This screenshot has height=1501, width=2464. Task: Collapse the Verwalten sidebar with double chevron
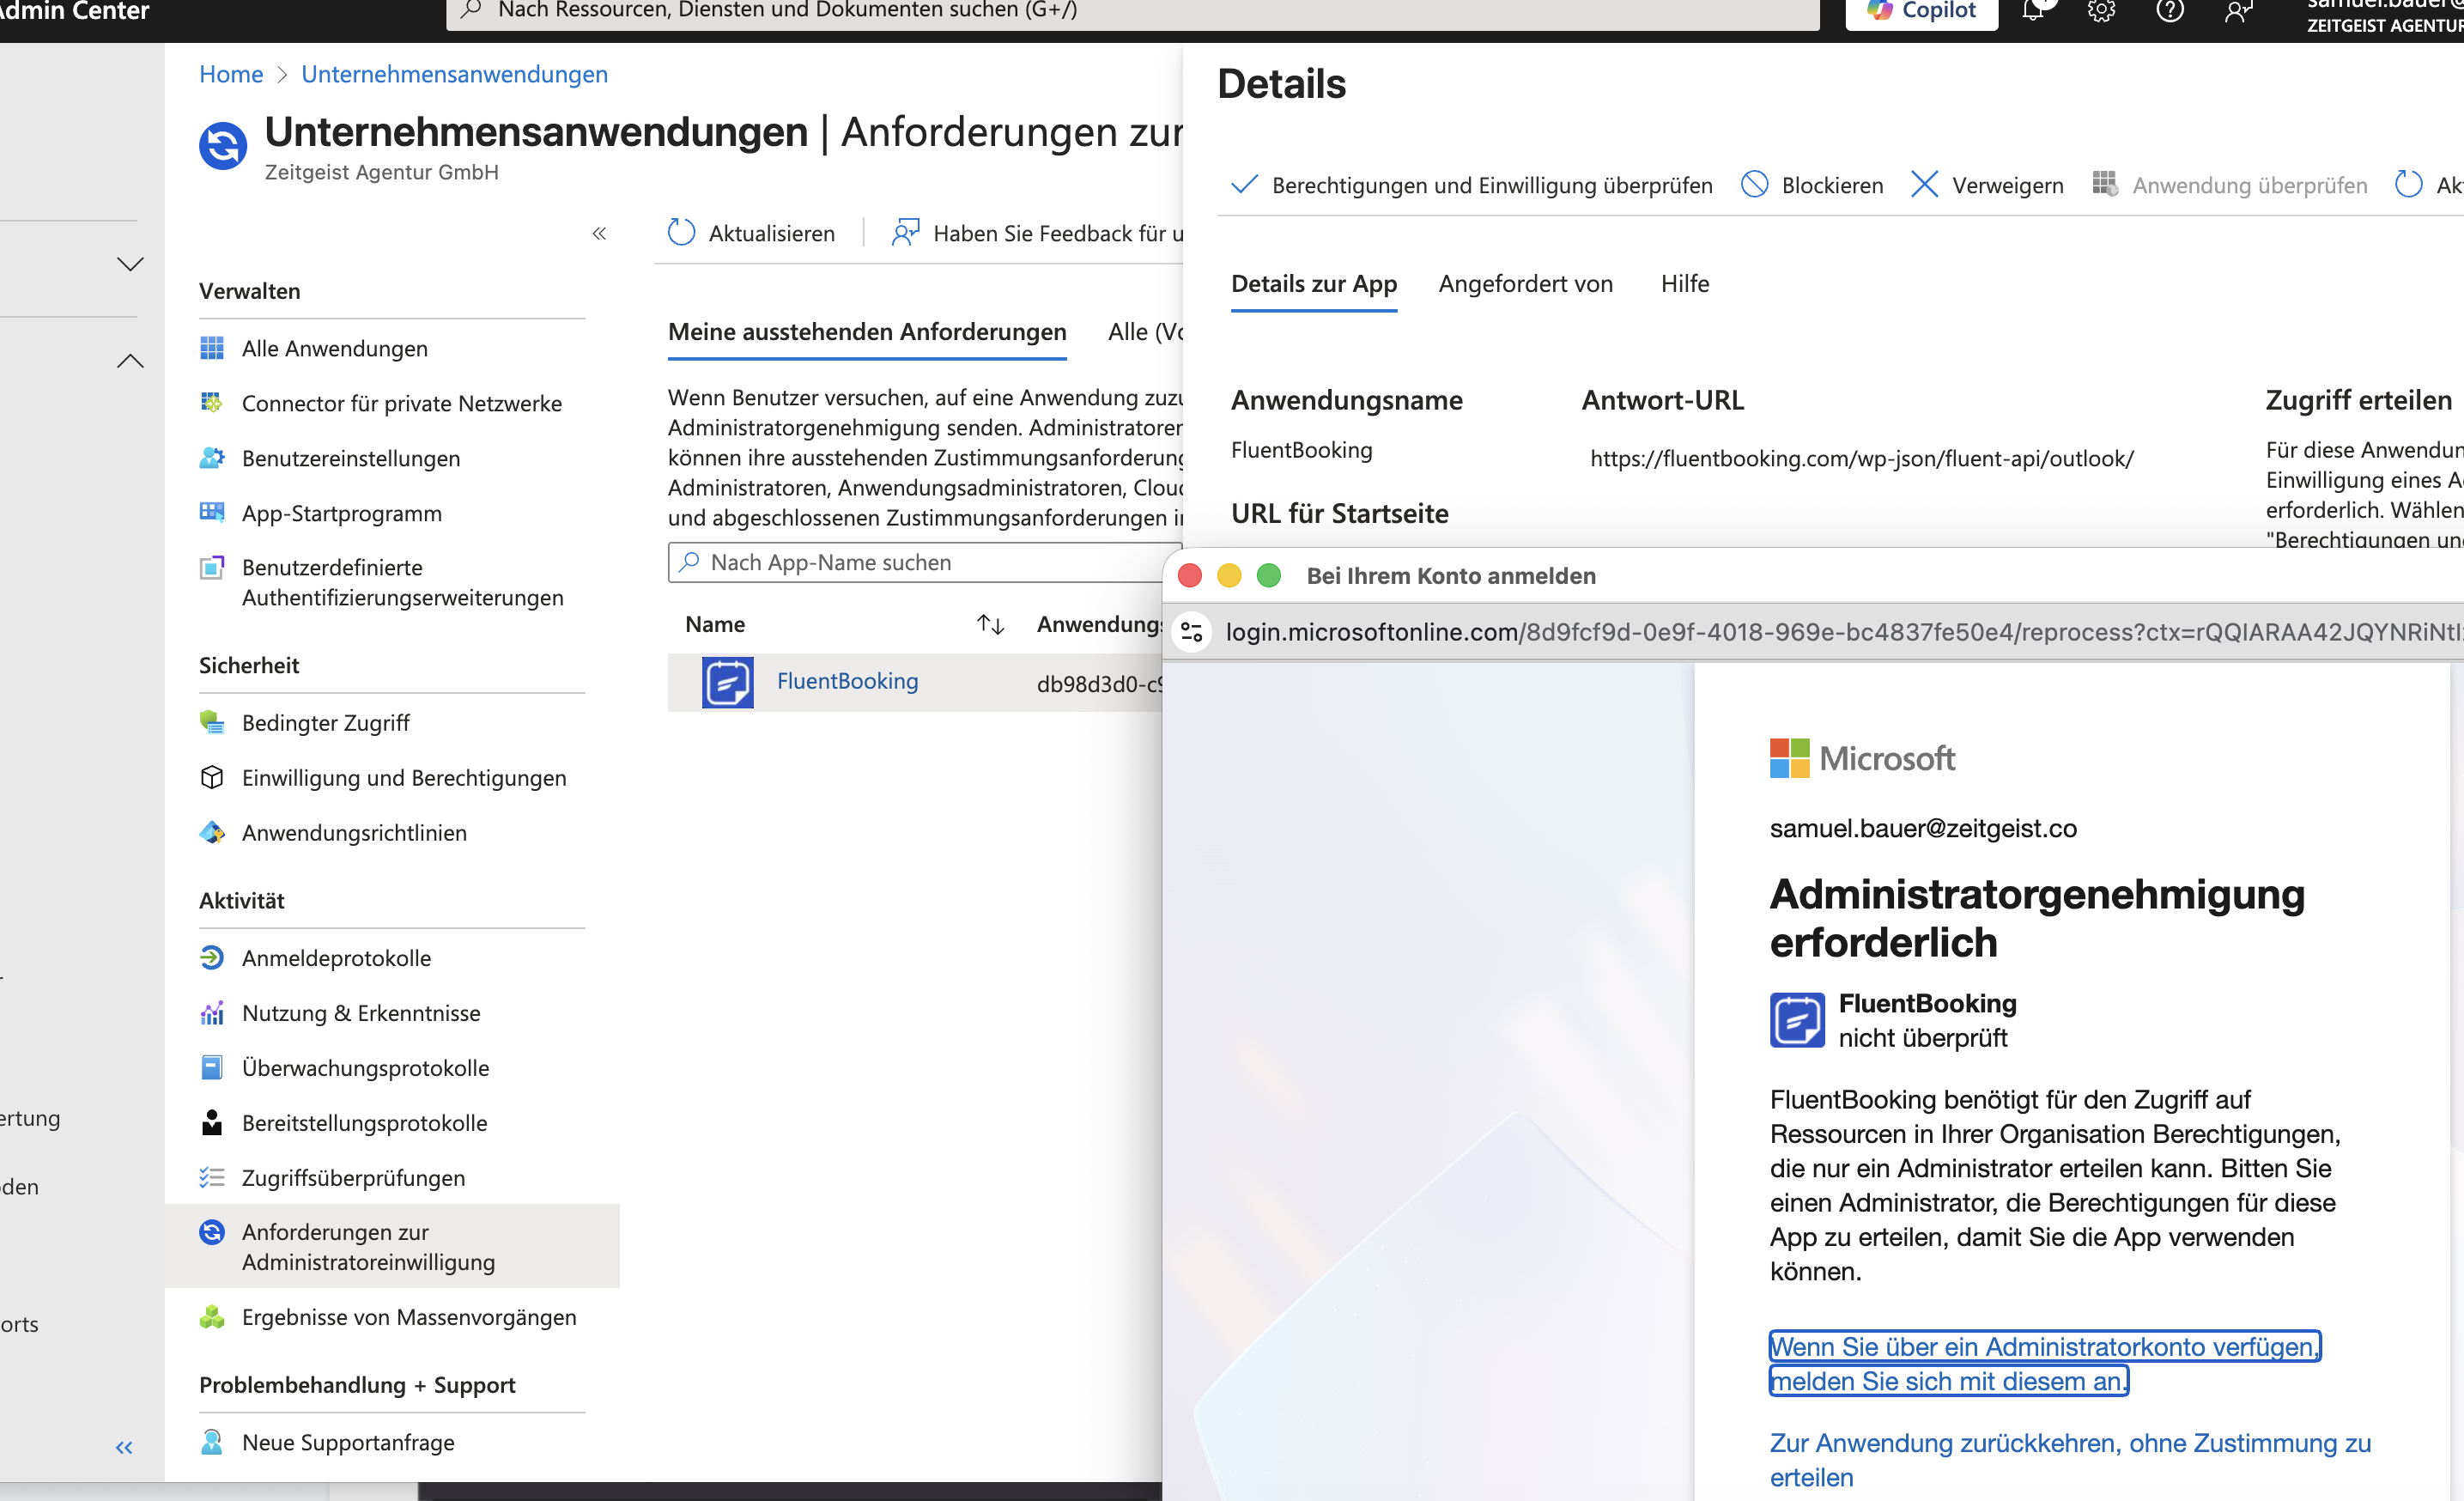click(599, 233)
